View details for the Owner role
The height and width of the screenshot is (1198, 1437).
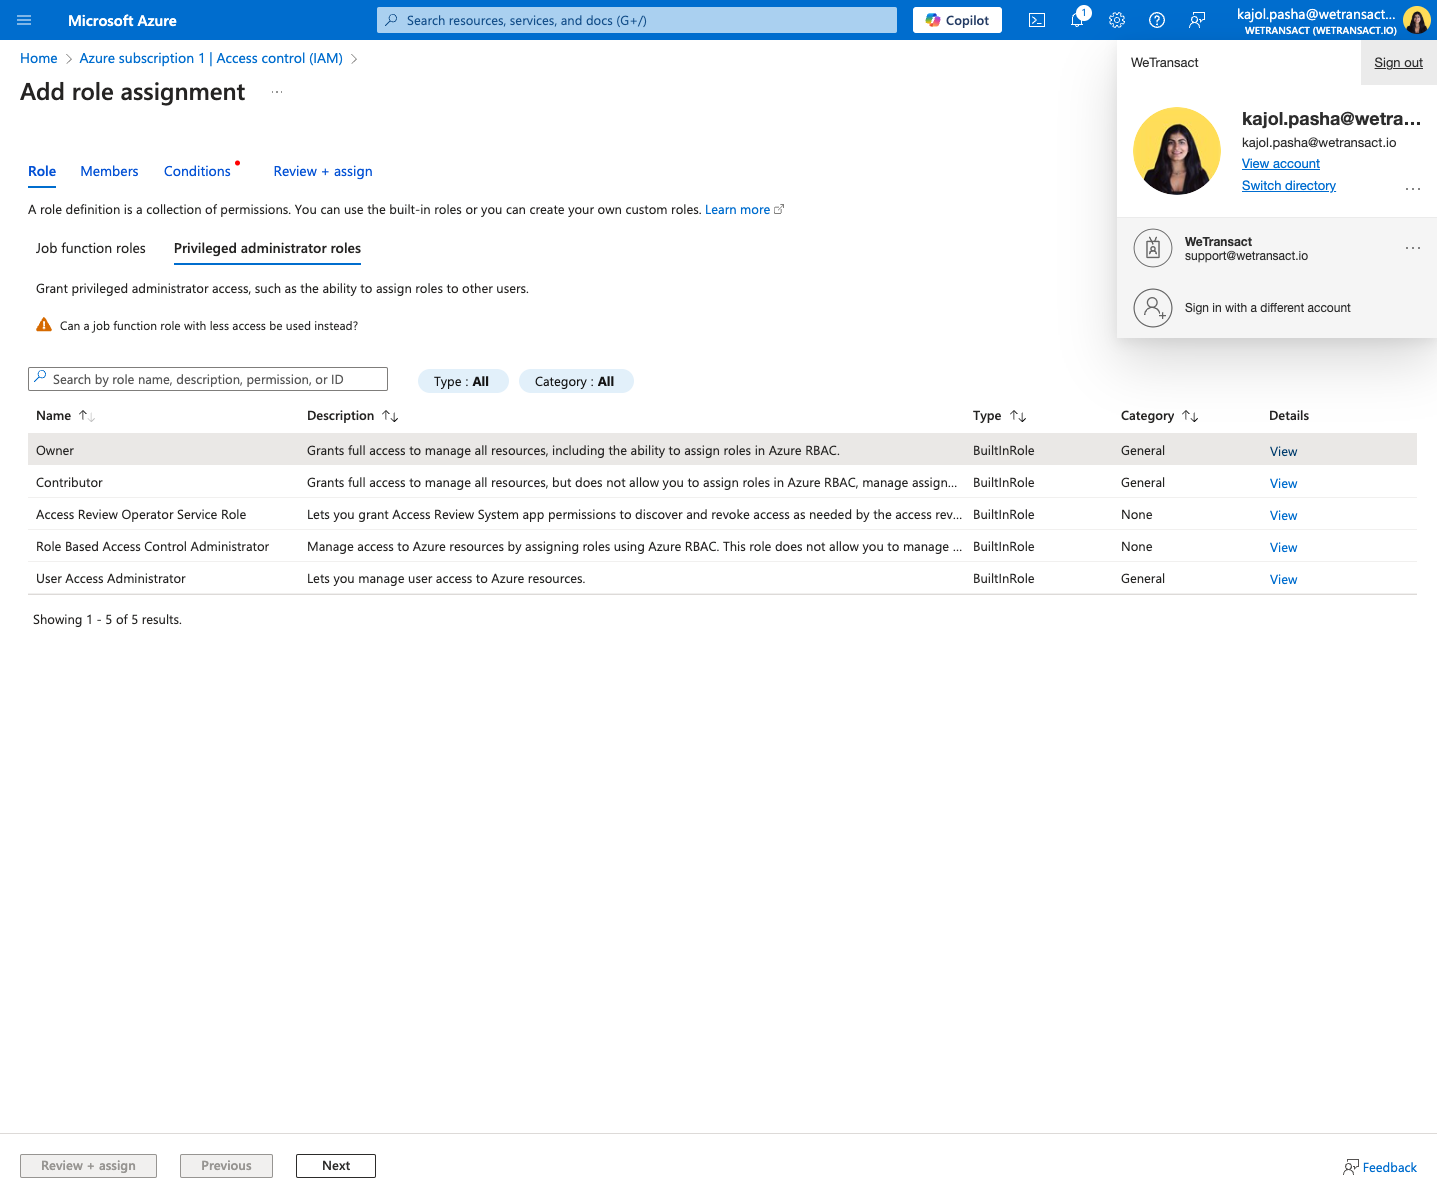(1283, 452)
